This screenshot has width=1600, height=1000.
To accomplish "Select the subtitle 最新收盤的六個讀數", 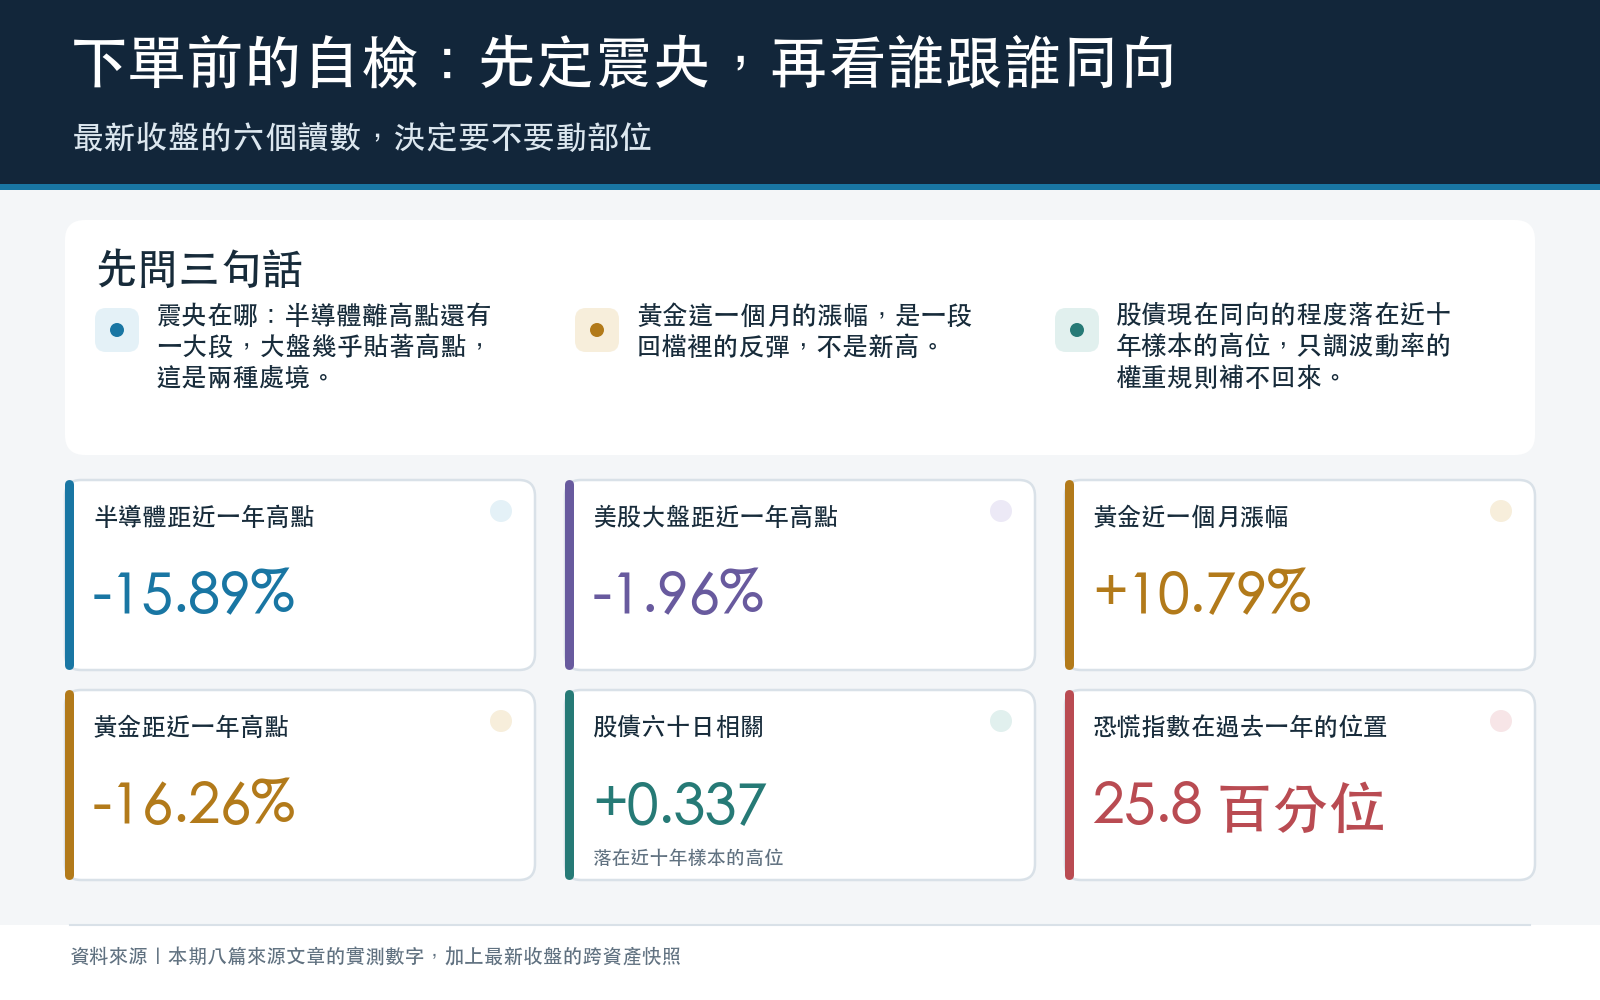I will tap(362, 137).
